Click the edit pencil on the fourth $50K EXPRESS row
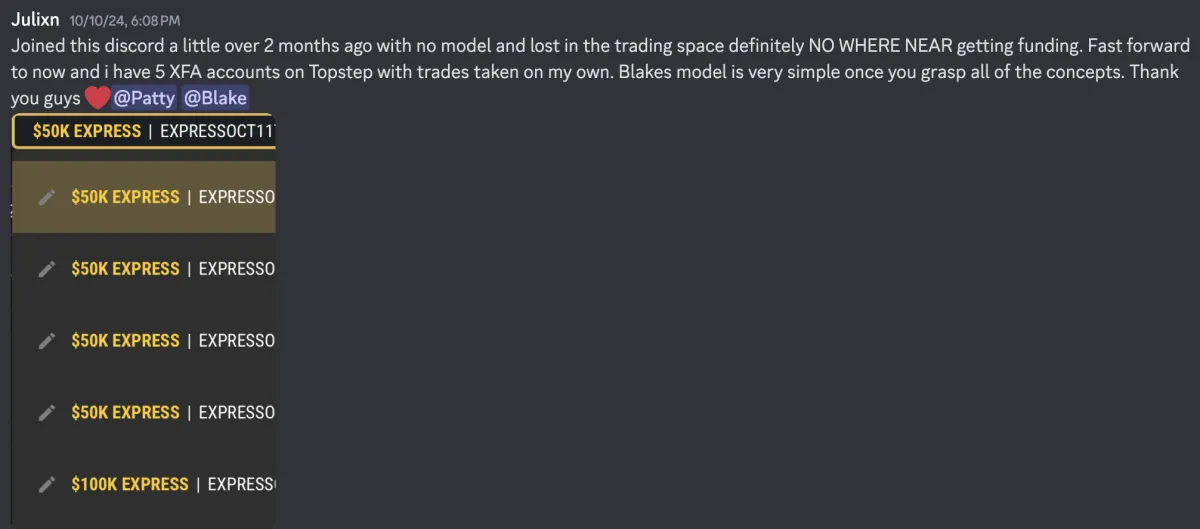This screenshot has width=1200, height=529. coord(46,412)
